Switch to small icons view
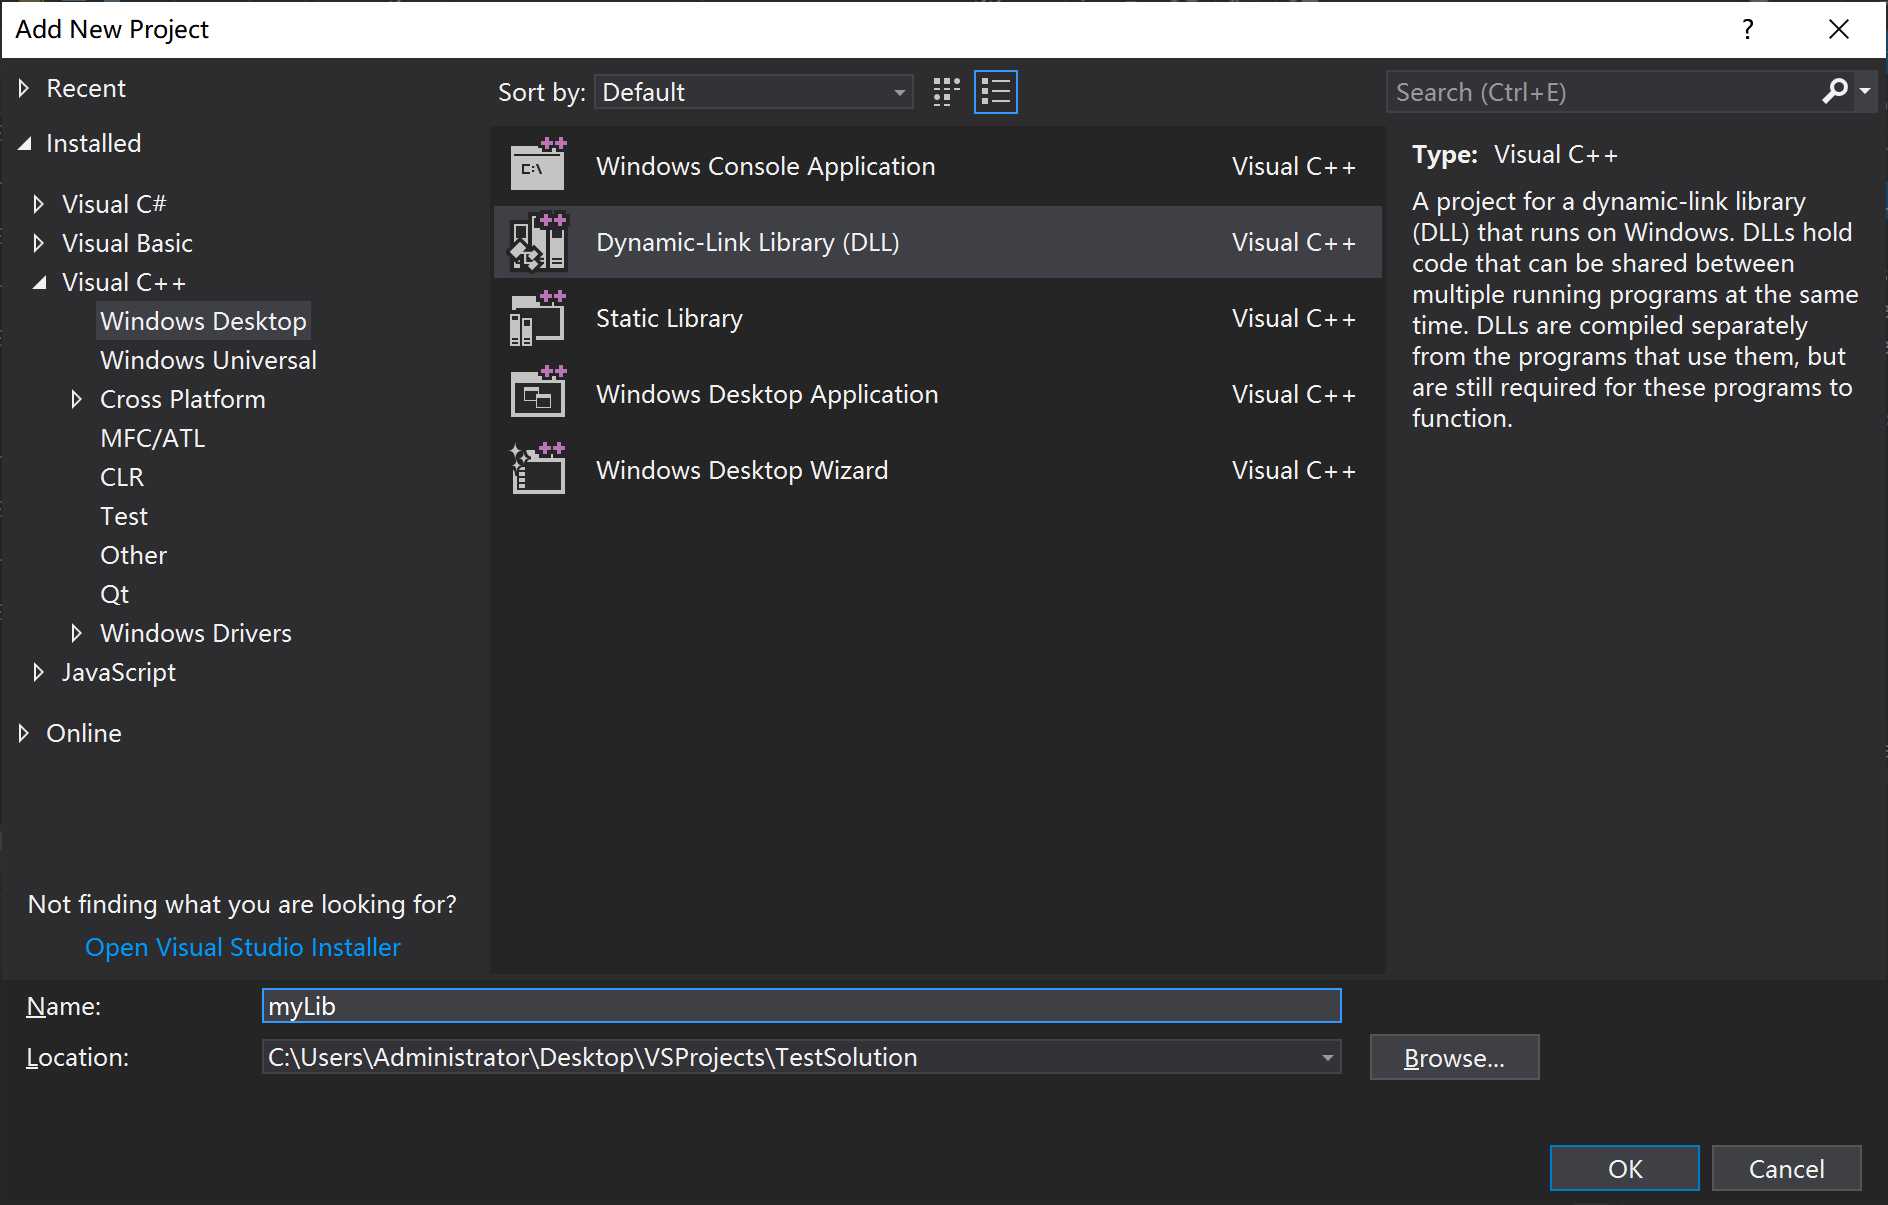 click(x=946, y=92)
